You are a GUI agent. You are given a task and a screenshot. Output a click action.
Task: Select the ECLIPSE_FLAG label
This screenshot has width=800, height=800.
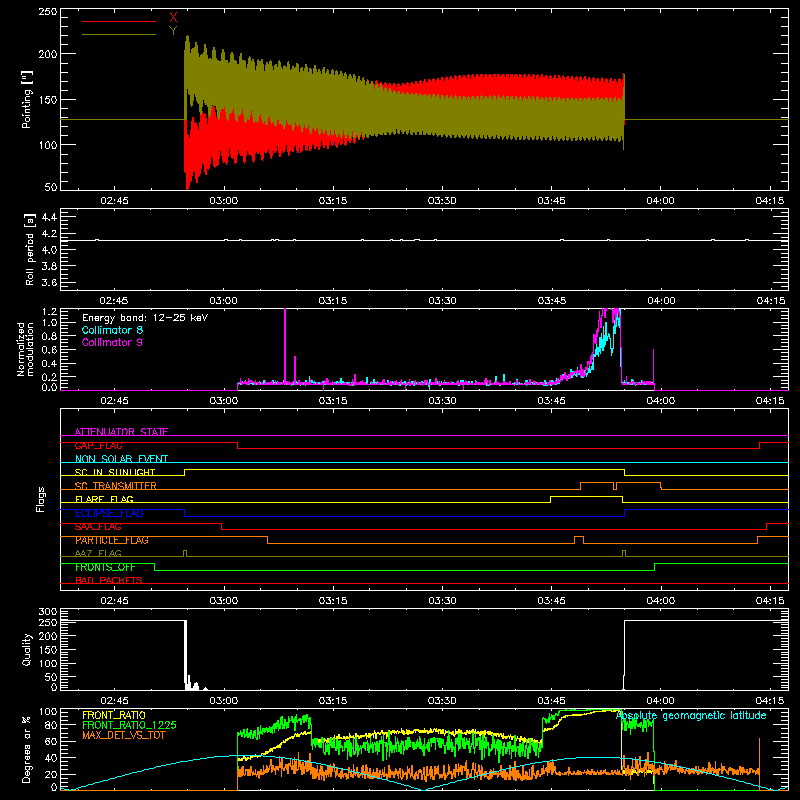pos(109,513)
